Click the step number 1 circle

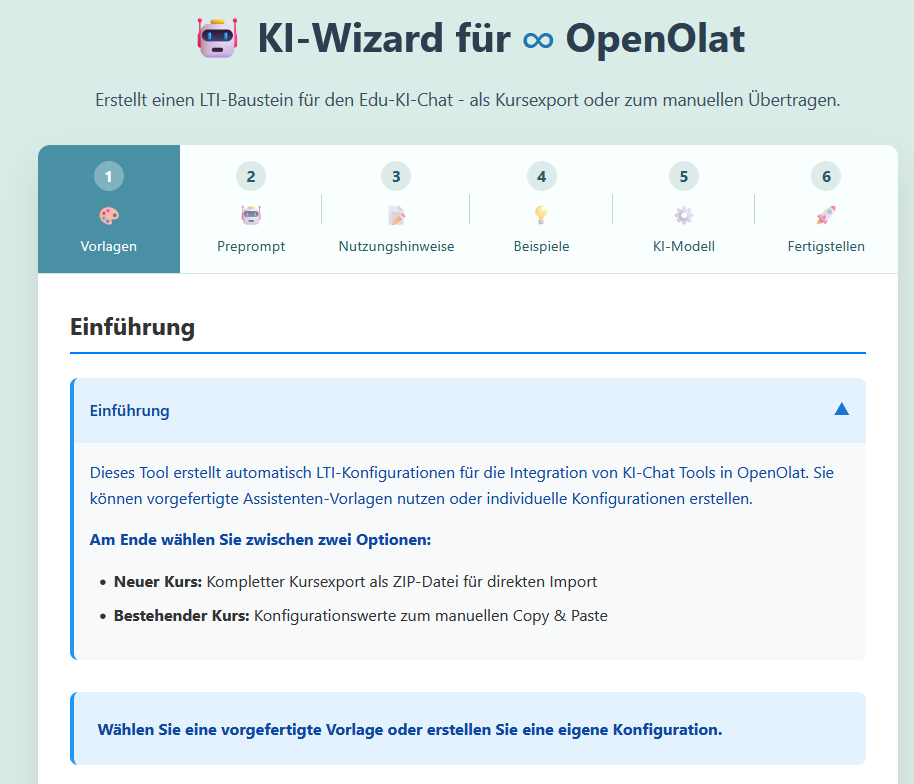tap(109, 177)
